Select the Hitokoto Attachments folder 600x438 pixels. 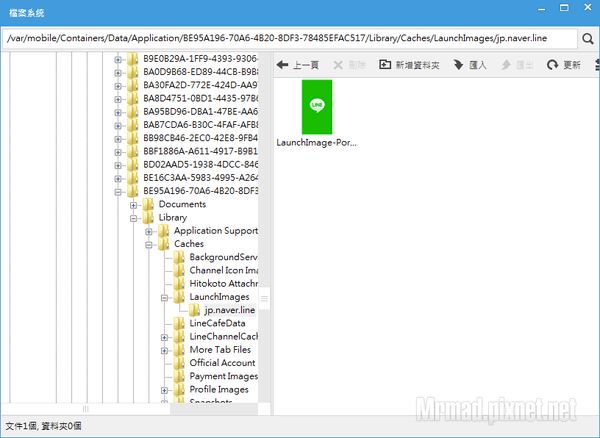click(223, 284)
